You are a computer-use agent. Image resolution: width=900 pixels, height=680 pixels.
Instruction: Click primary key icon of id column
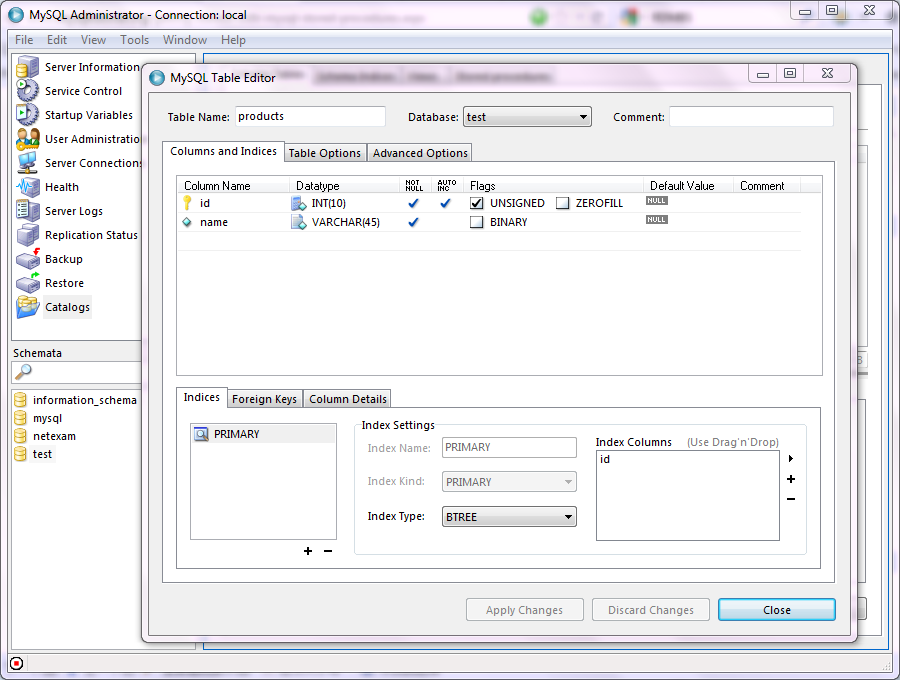coord(187,203)
